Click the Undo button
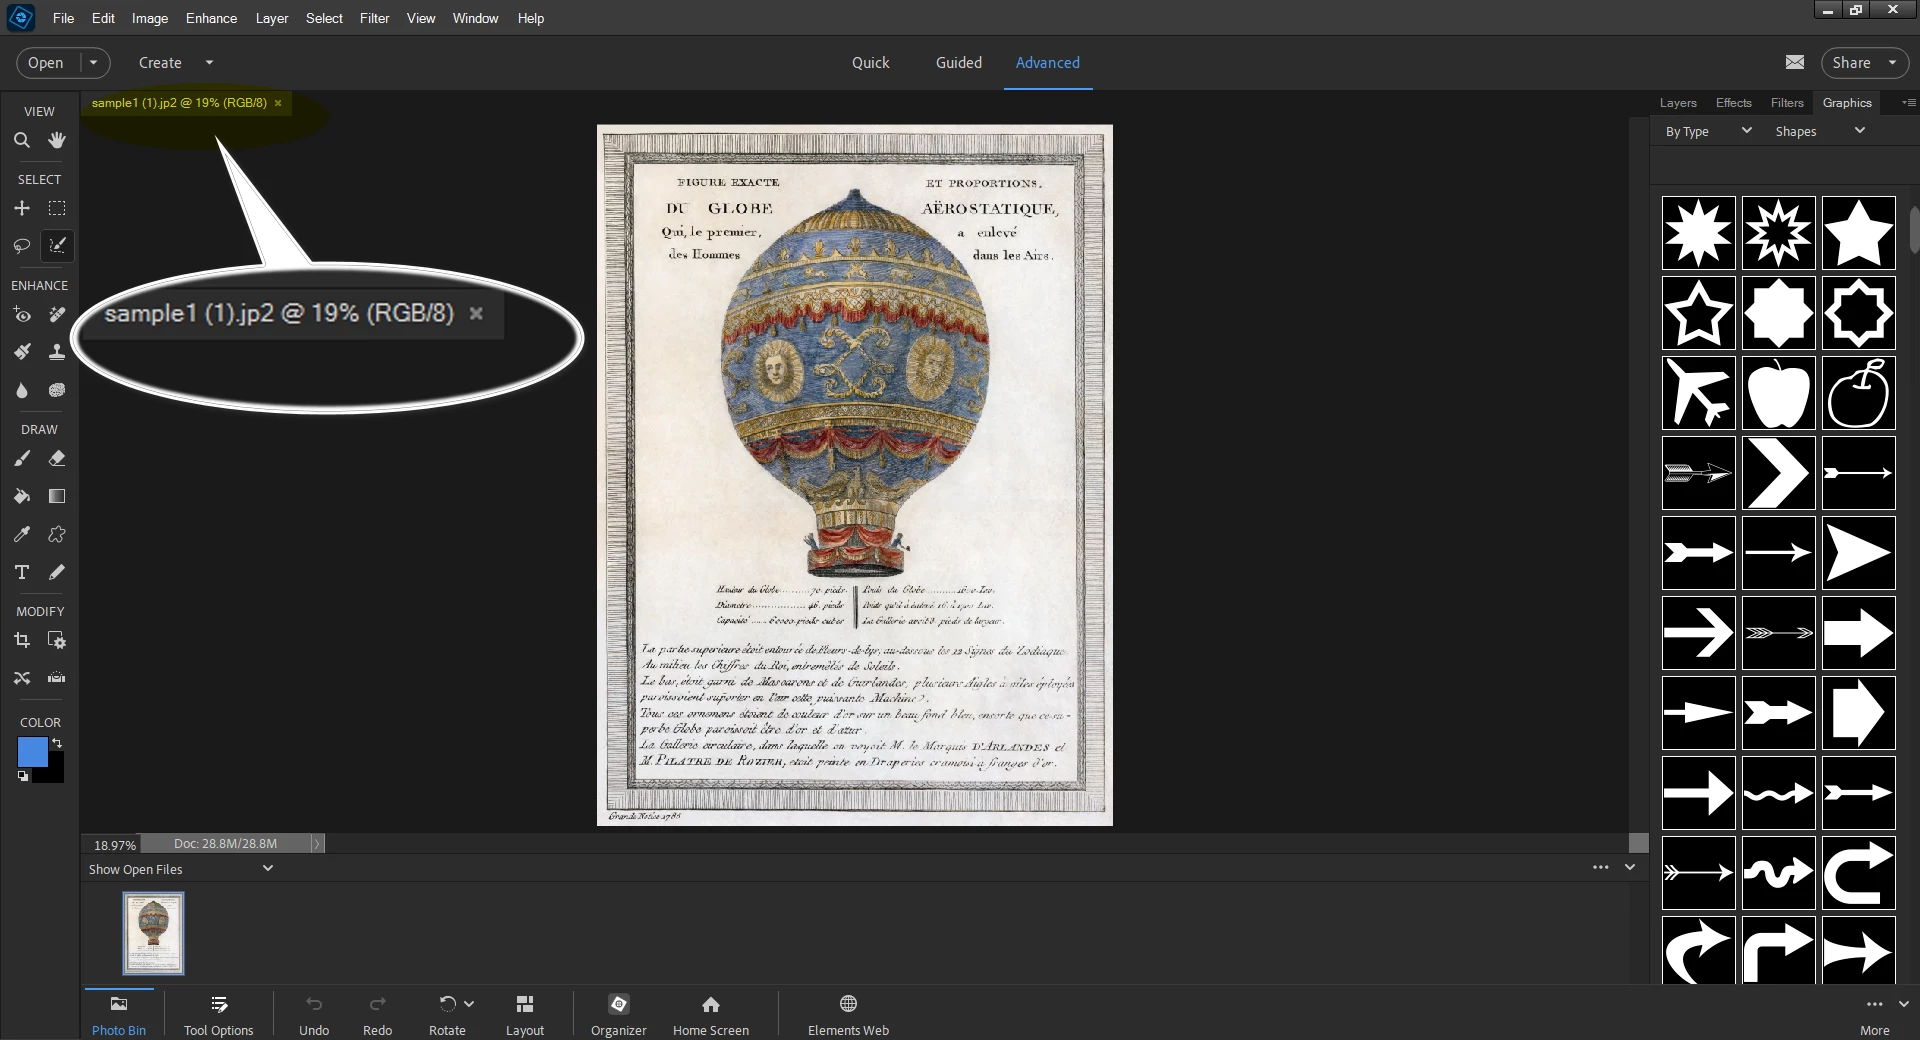 point(314,1014)
